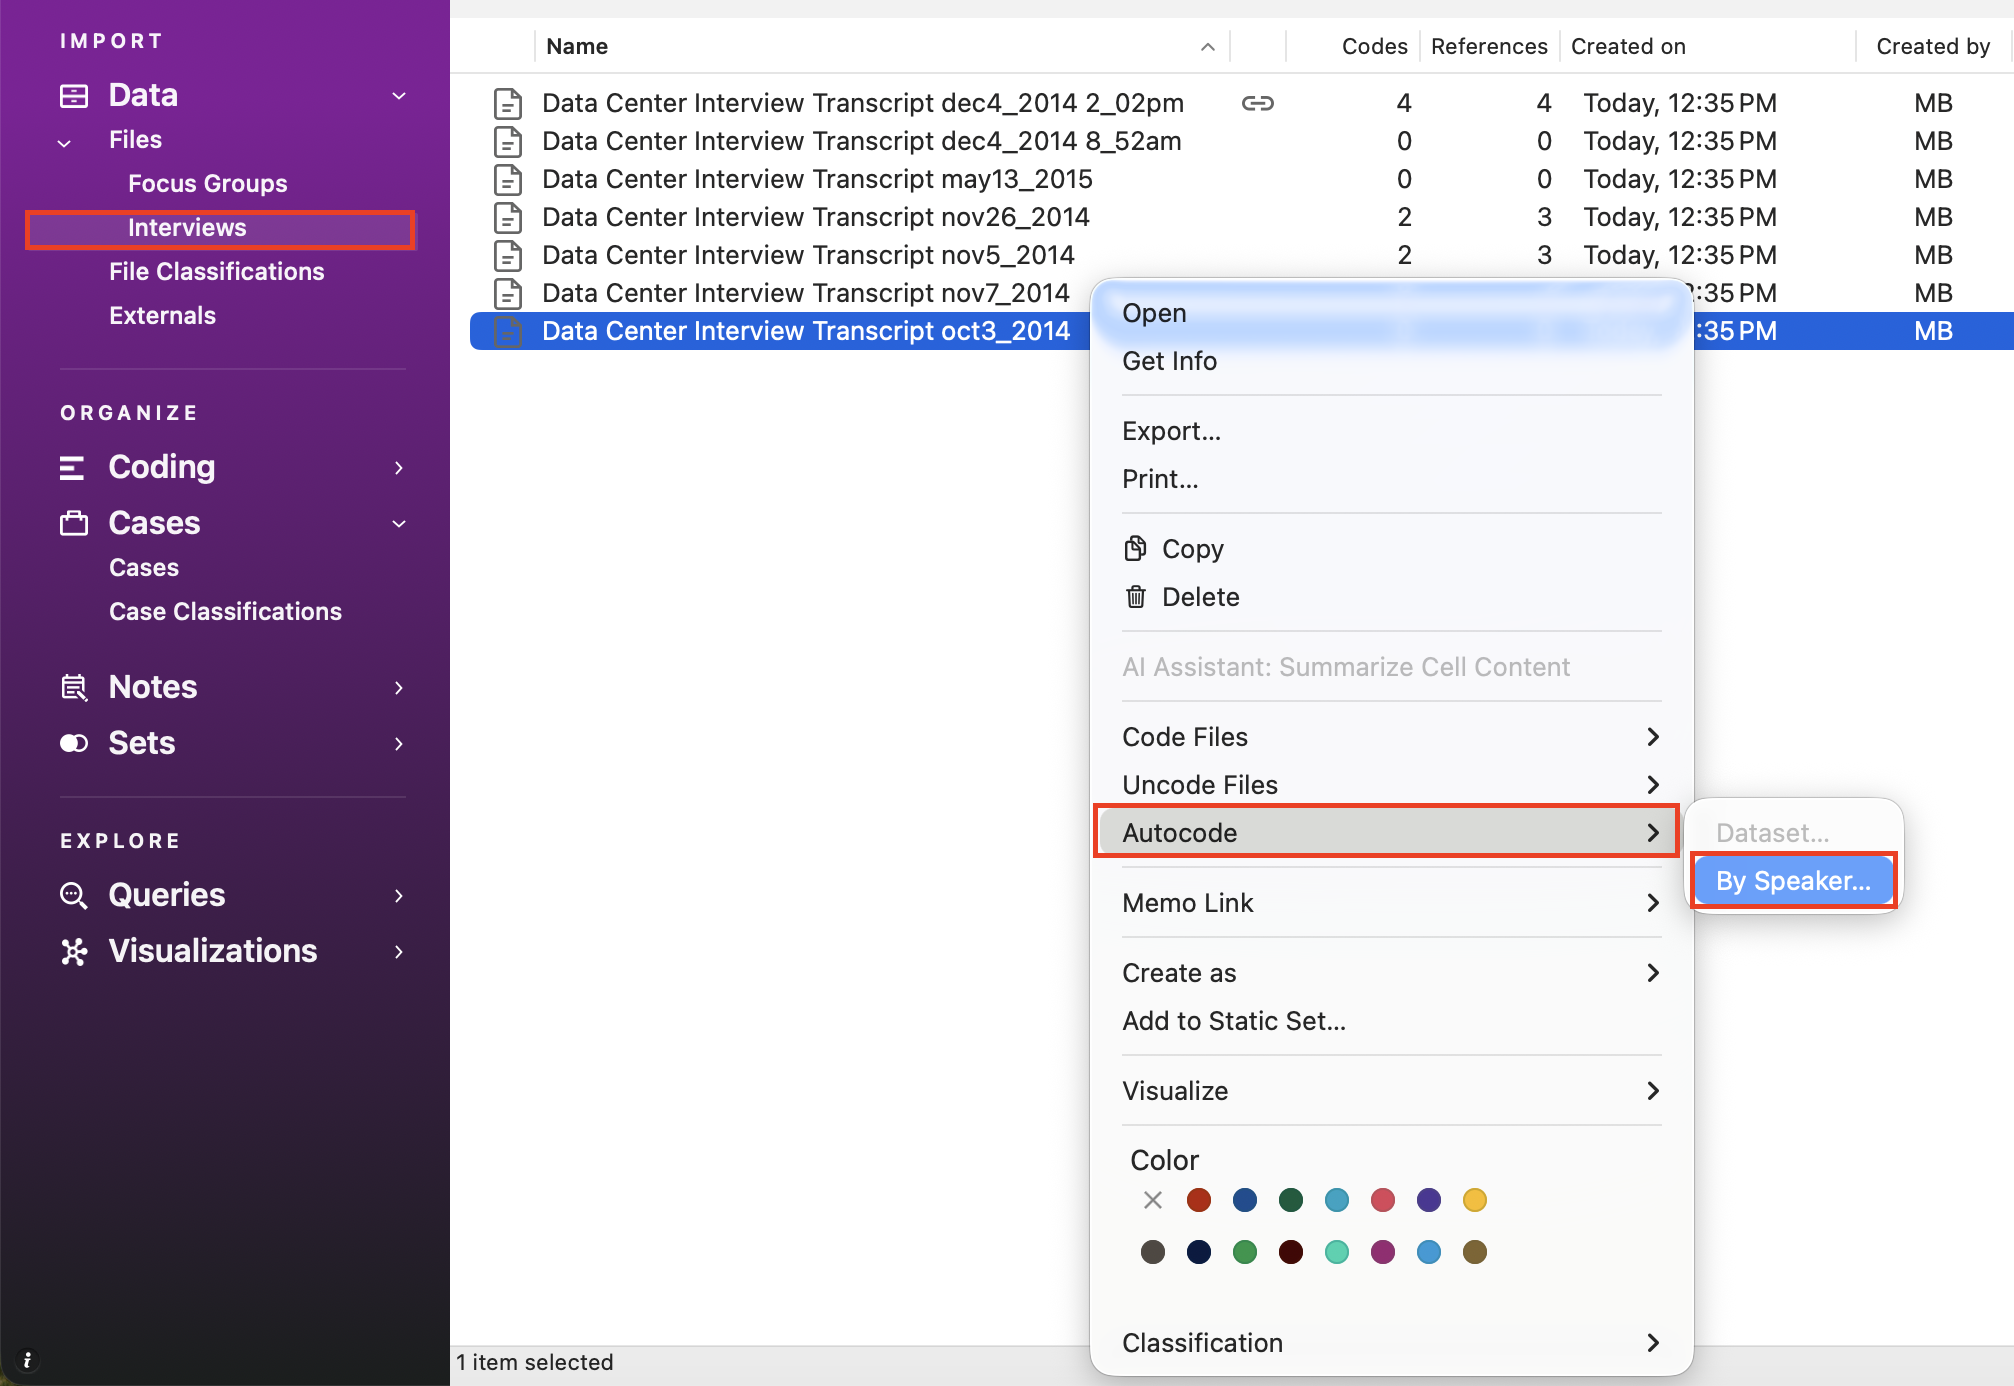This screenshot has height=1386, width=2014.
Task: Collapse the Files tree chevron
Action: [x=65, y=143]
